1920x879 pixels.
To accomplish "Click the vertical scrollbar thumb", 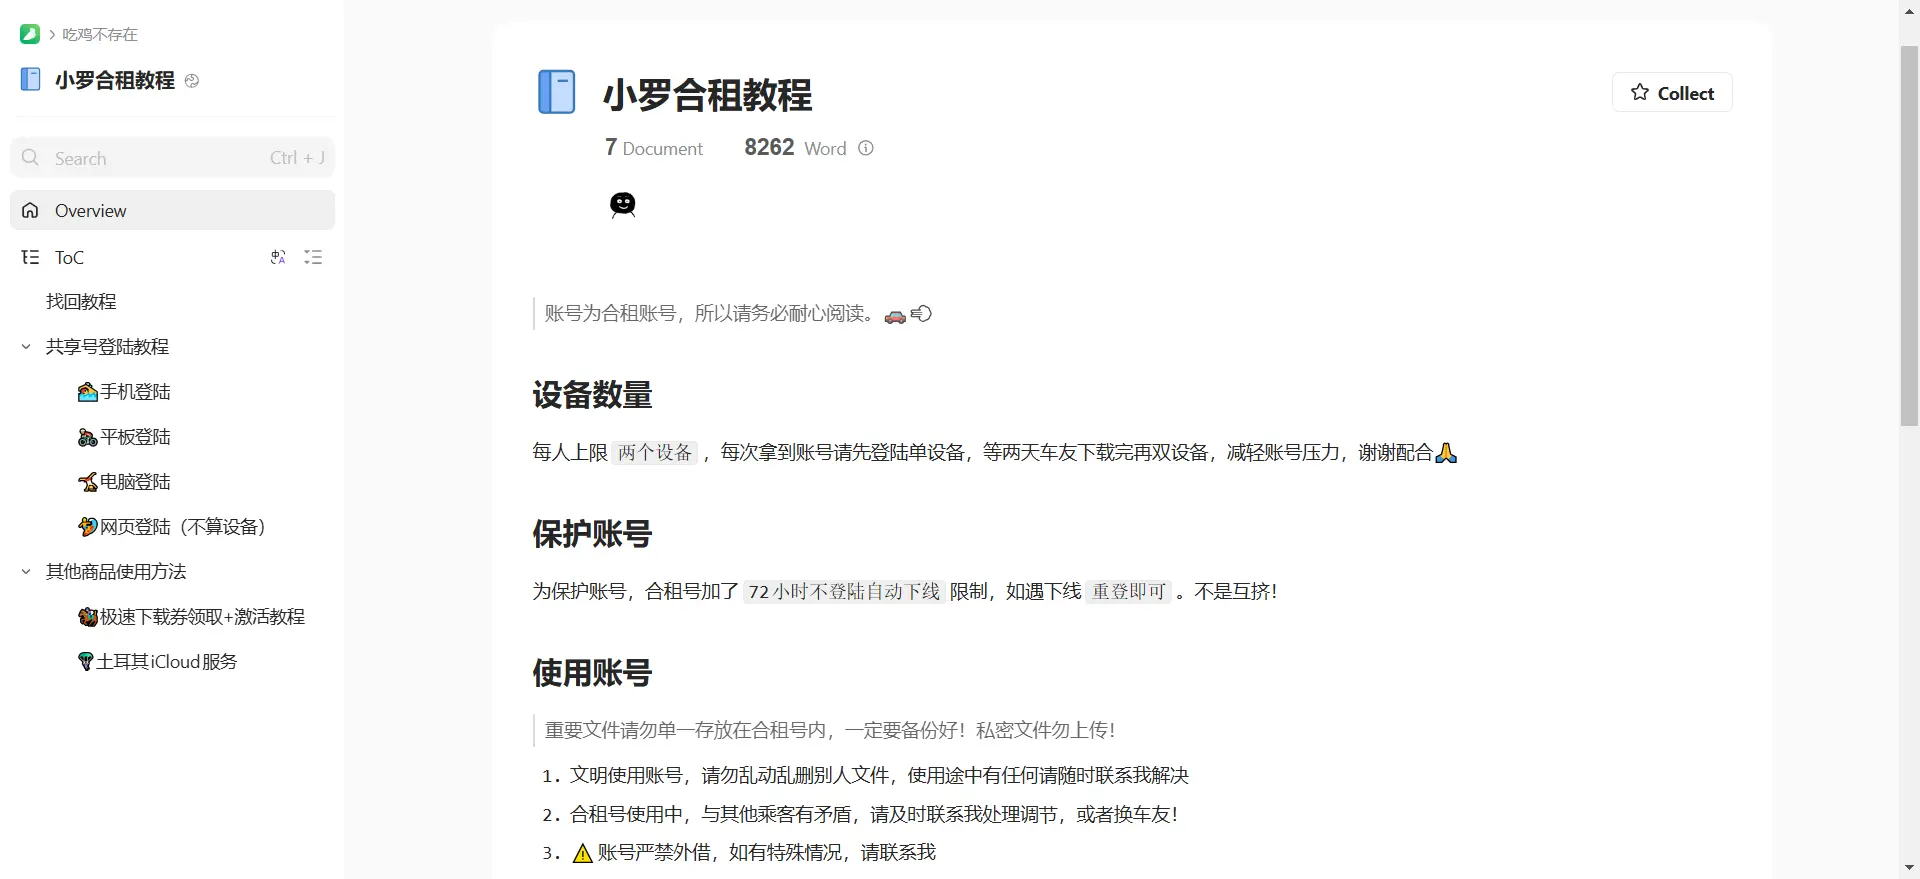I will coord(1910,235).
